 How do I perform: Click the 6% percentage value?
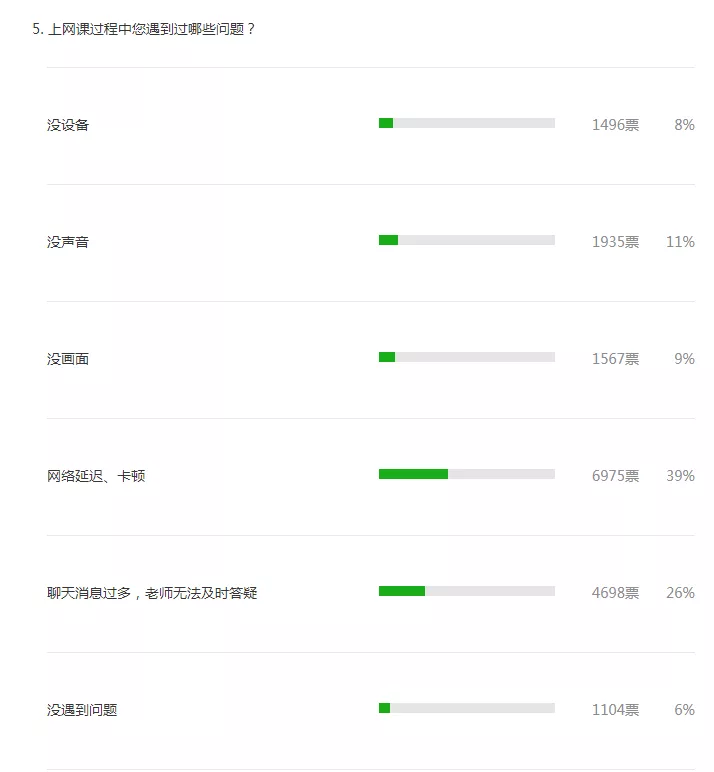pos(684,710)
